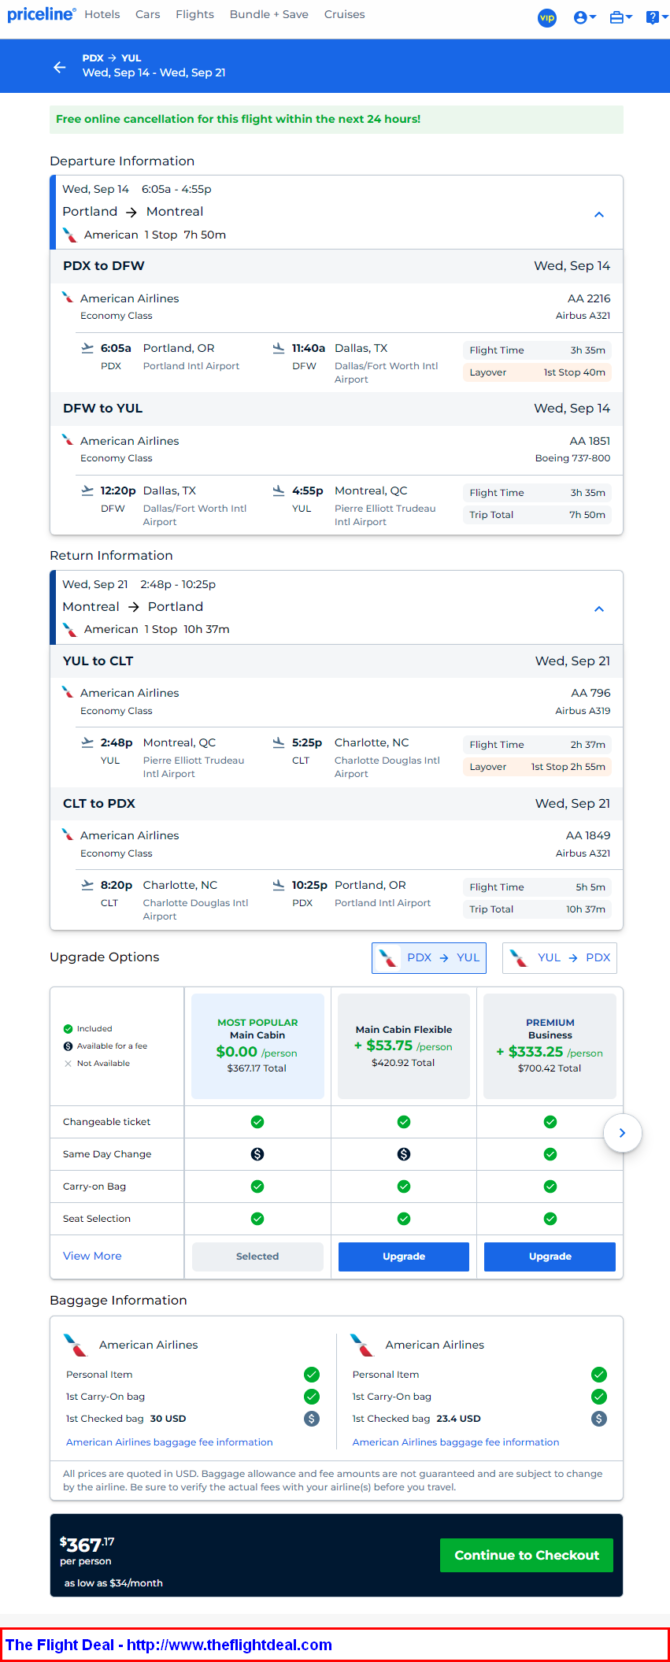This screenshot has height=1662, width=670.
Task: Open the Flights menu item
Action: point(195,14)
